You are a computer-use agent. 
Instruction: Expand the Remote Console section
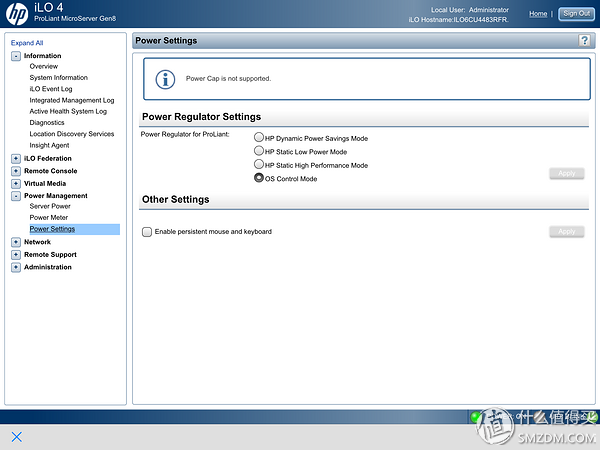tap(16, 171)
